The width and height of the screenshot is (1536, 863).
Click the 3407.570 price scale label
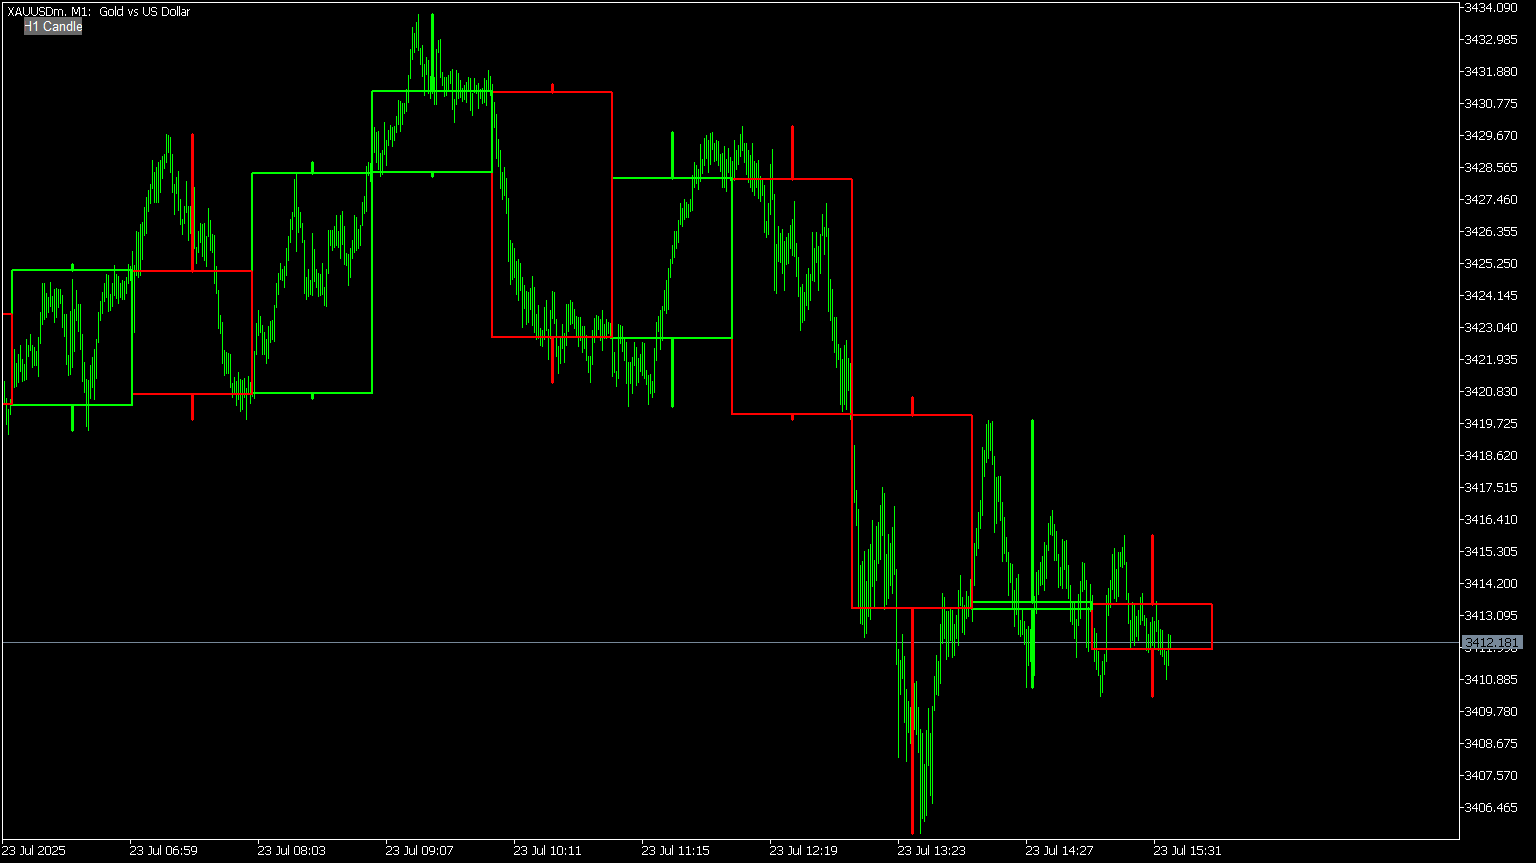tap(1491, 776)
